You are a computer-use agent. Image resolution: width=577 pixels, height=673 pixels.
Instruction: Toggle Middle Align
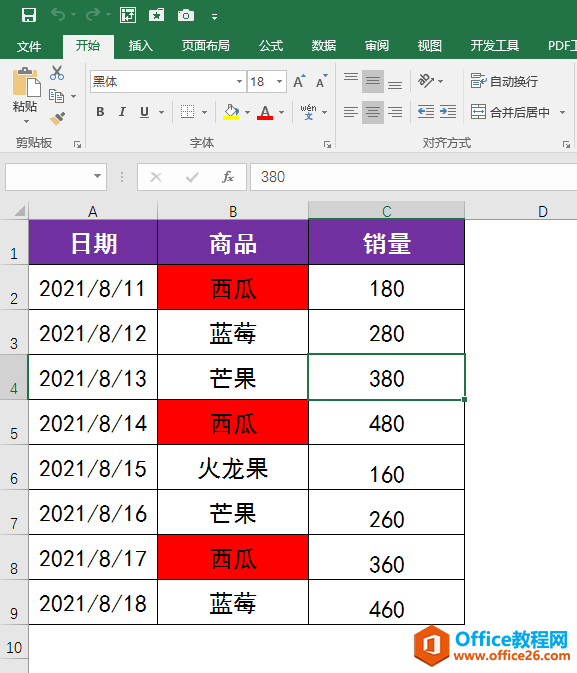click(x=373, y=81)
